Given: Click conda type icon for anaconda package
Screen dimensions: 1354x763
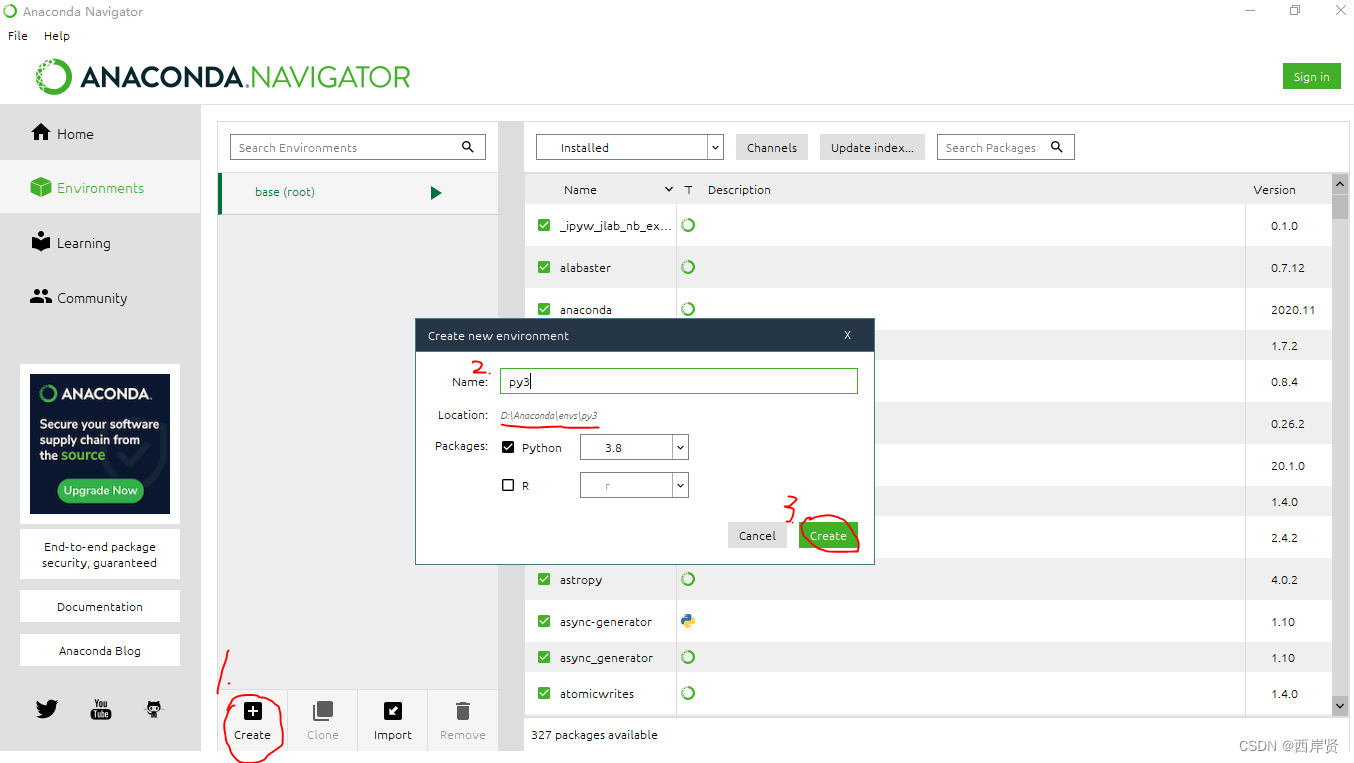Looking at the screenshot, I should (688, 309).
